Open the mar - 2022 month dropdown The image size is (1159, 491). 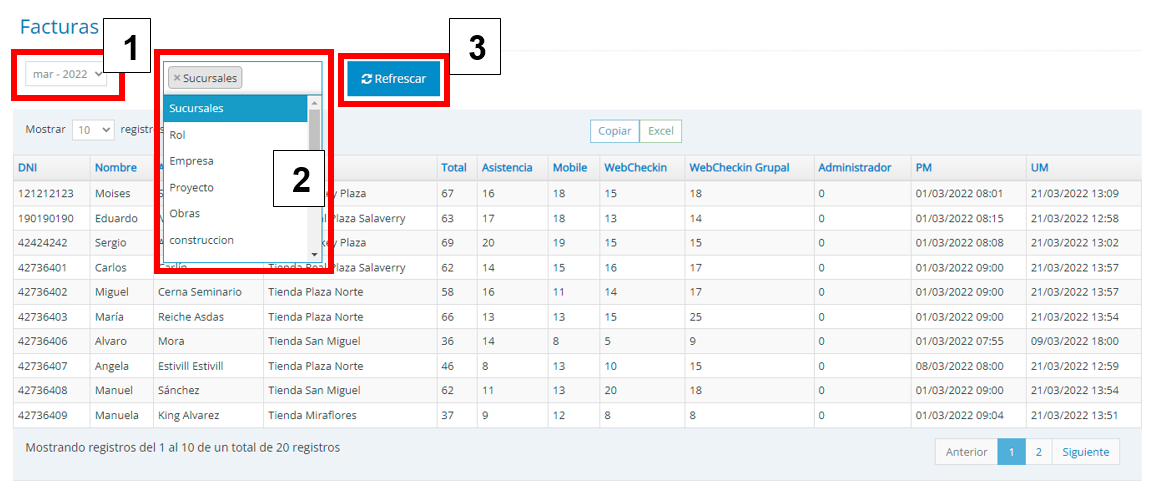66,75
